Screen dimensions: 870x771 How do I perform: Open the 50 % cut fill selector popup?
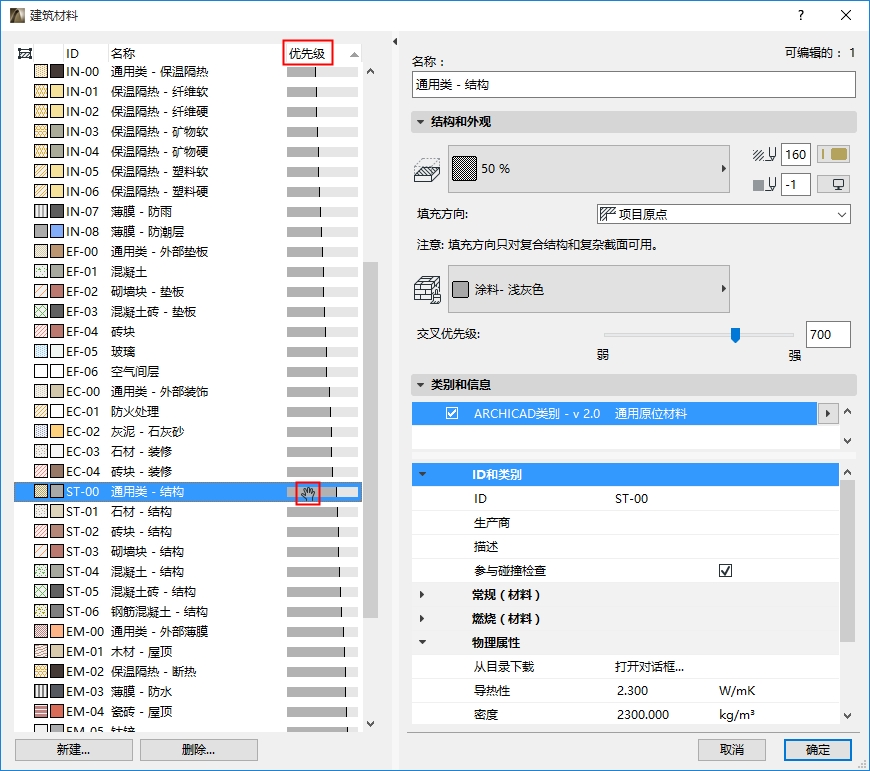[x=589, y=169]
